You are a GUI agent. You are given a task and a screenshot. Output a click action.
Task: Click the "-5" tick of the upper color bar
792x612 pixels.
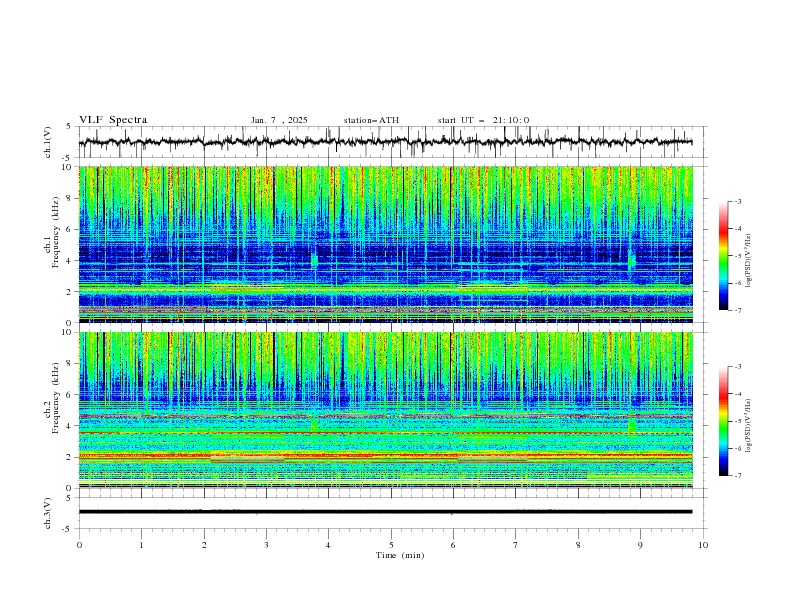[x=738, y=256]
